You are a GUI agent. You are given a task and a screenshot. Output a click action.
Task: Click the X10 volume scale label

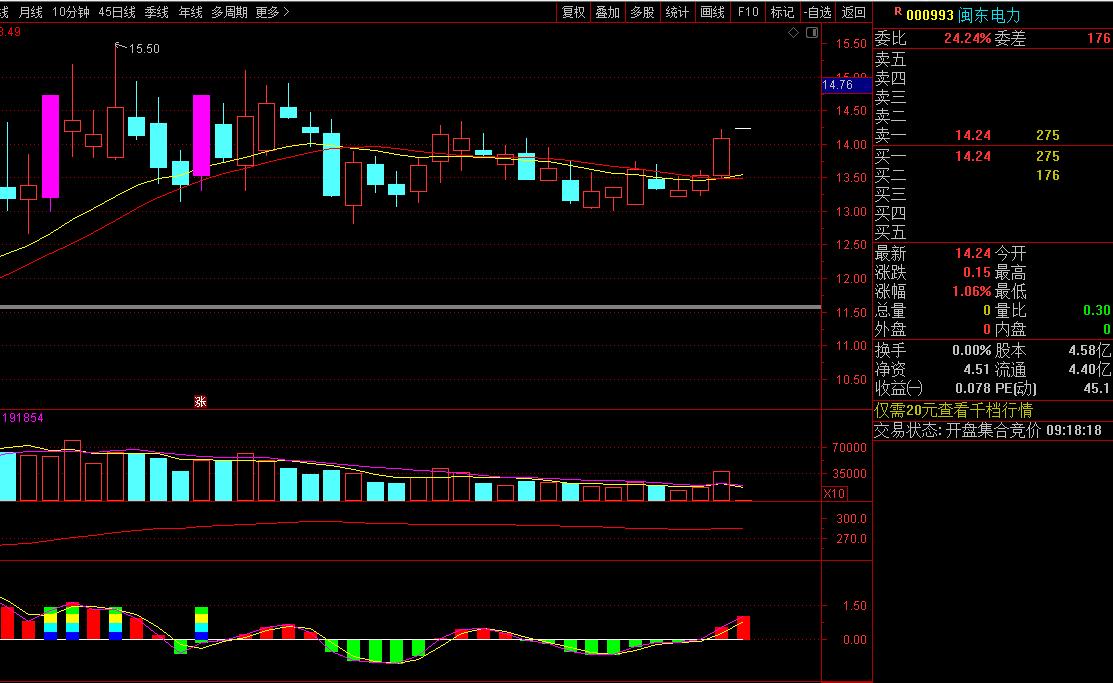tap(834, 493)
